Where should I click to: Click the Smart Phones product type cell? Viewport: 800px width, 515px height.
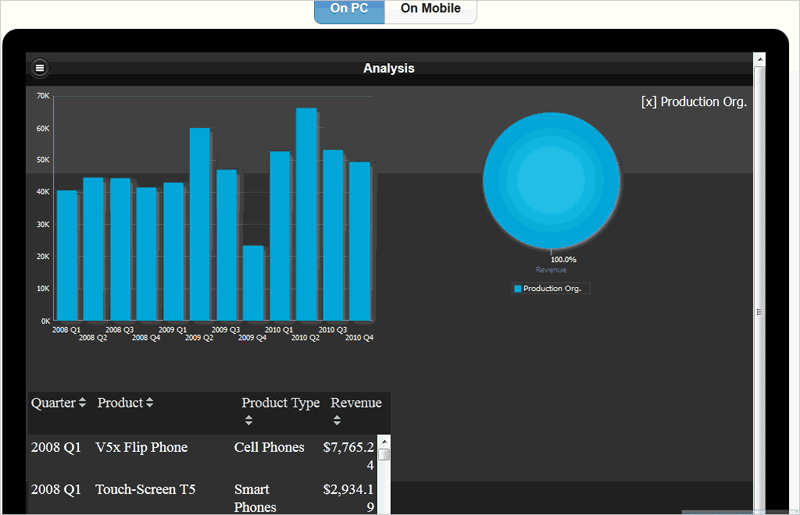tap(255, 498)
